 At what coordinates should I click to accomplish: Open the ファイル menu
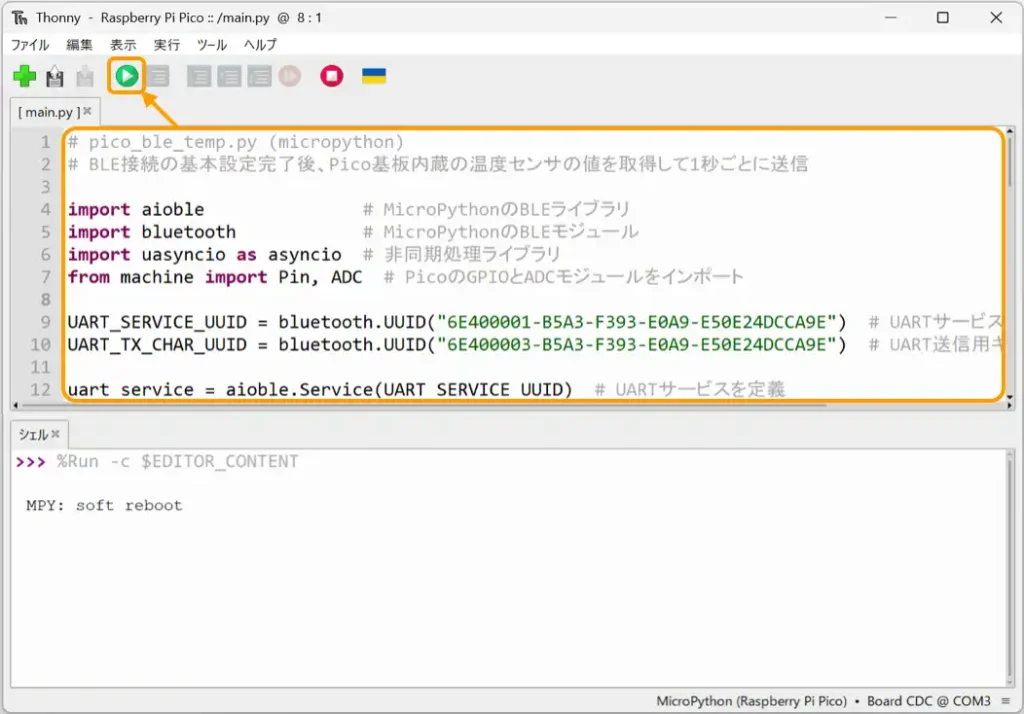pyautogui.click(x=30, y=45)
